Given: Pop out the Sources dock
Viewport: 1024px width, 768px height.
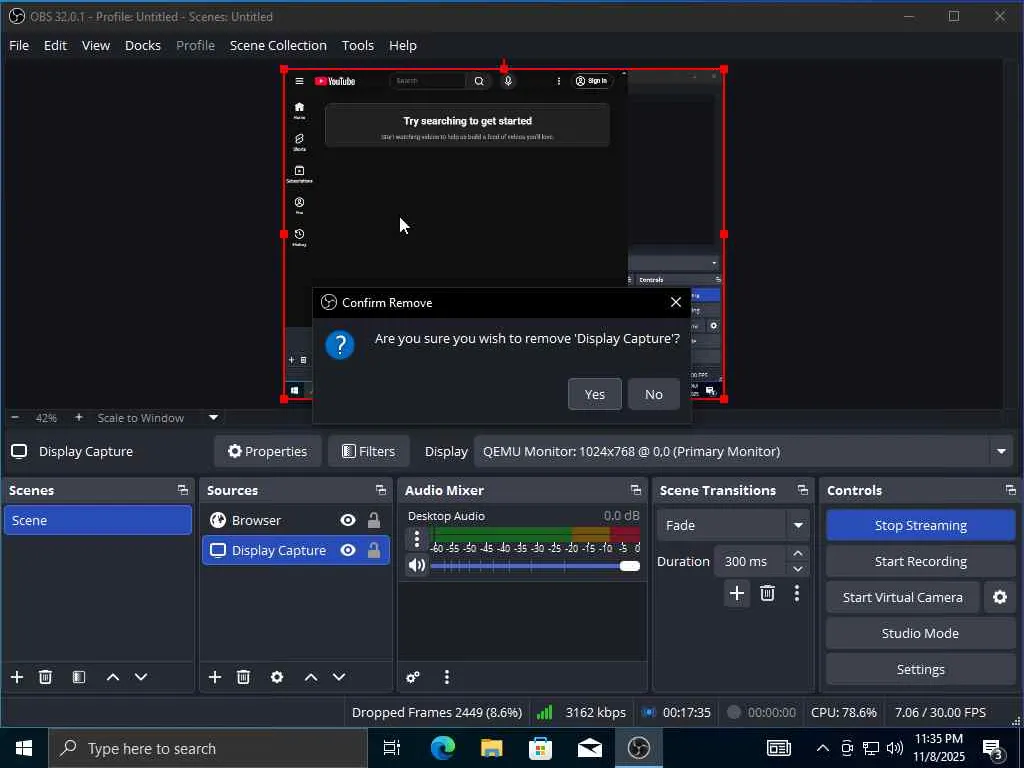Looking at the screenshot, I should (x=381, y=490).
